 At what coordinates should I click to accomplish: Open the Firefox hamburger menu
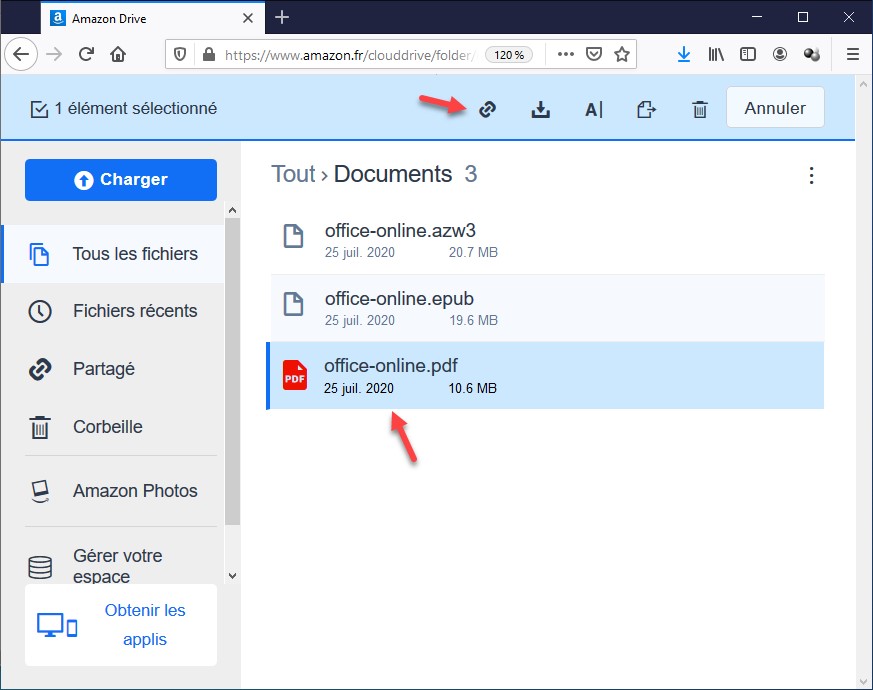[x=852, y=55]
